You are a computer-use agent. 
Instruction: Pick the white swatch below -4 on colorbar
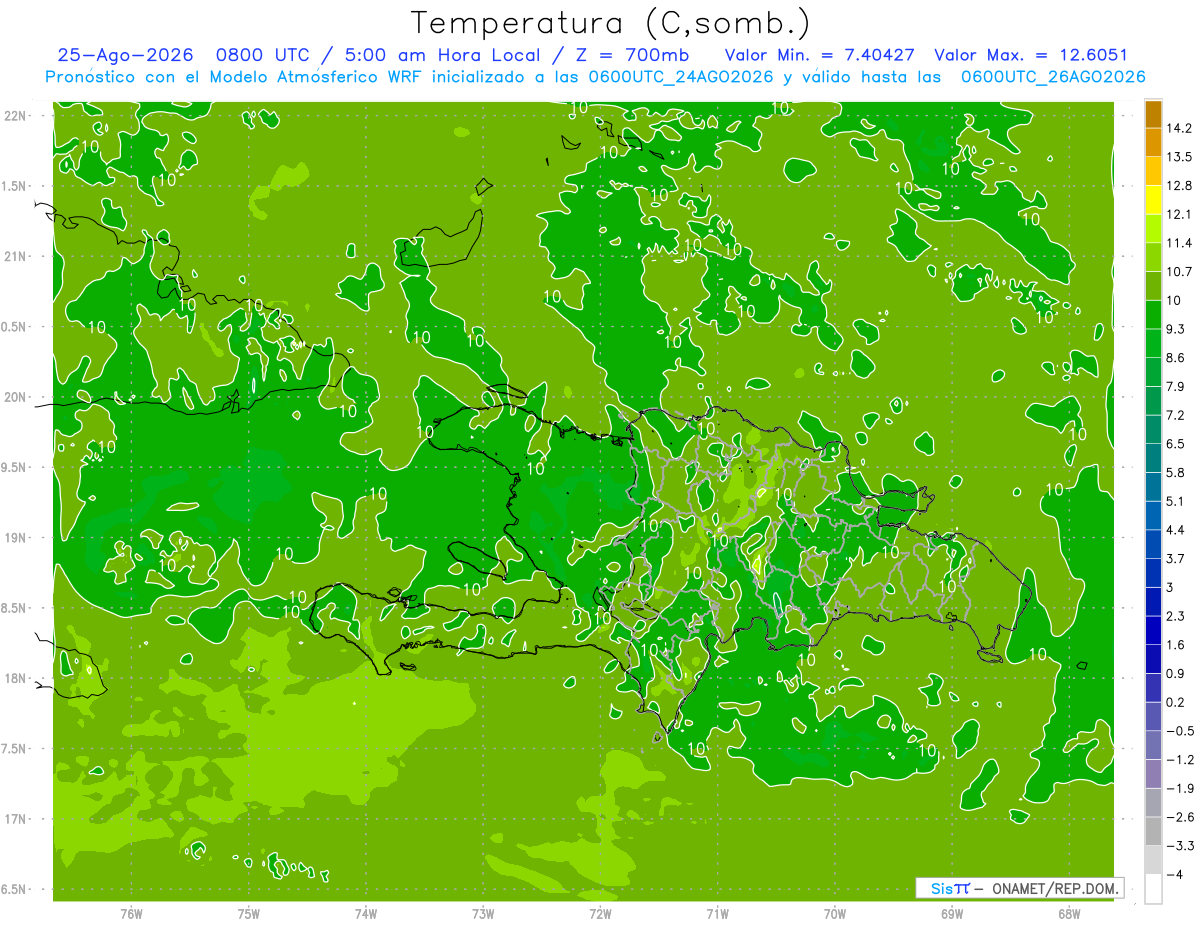(1153, 889)
